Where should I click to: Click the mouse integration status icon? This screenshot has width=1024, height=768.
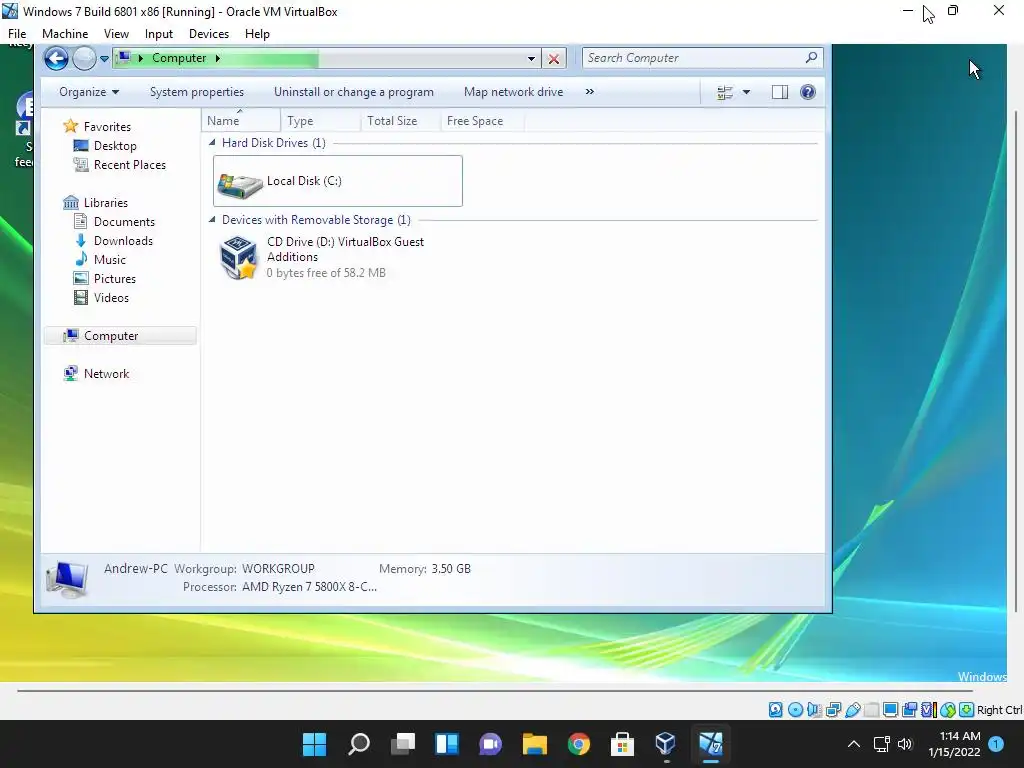click(x=948, y=710)
